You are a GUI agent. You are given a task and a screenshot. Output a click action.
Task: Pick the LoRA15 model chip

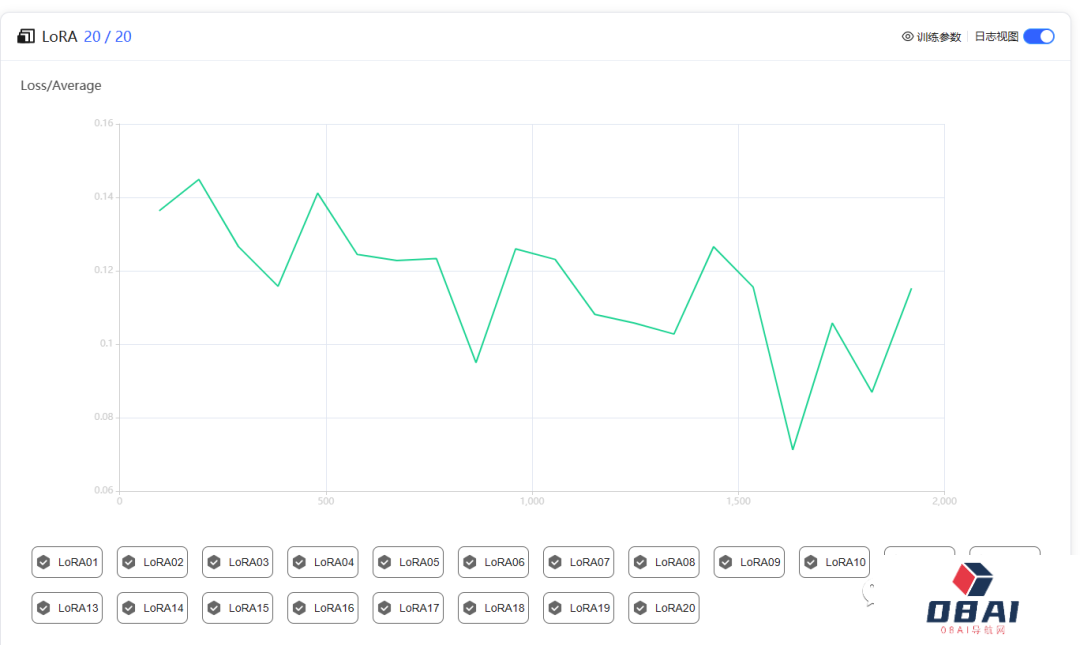coord(237,608)
